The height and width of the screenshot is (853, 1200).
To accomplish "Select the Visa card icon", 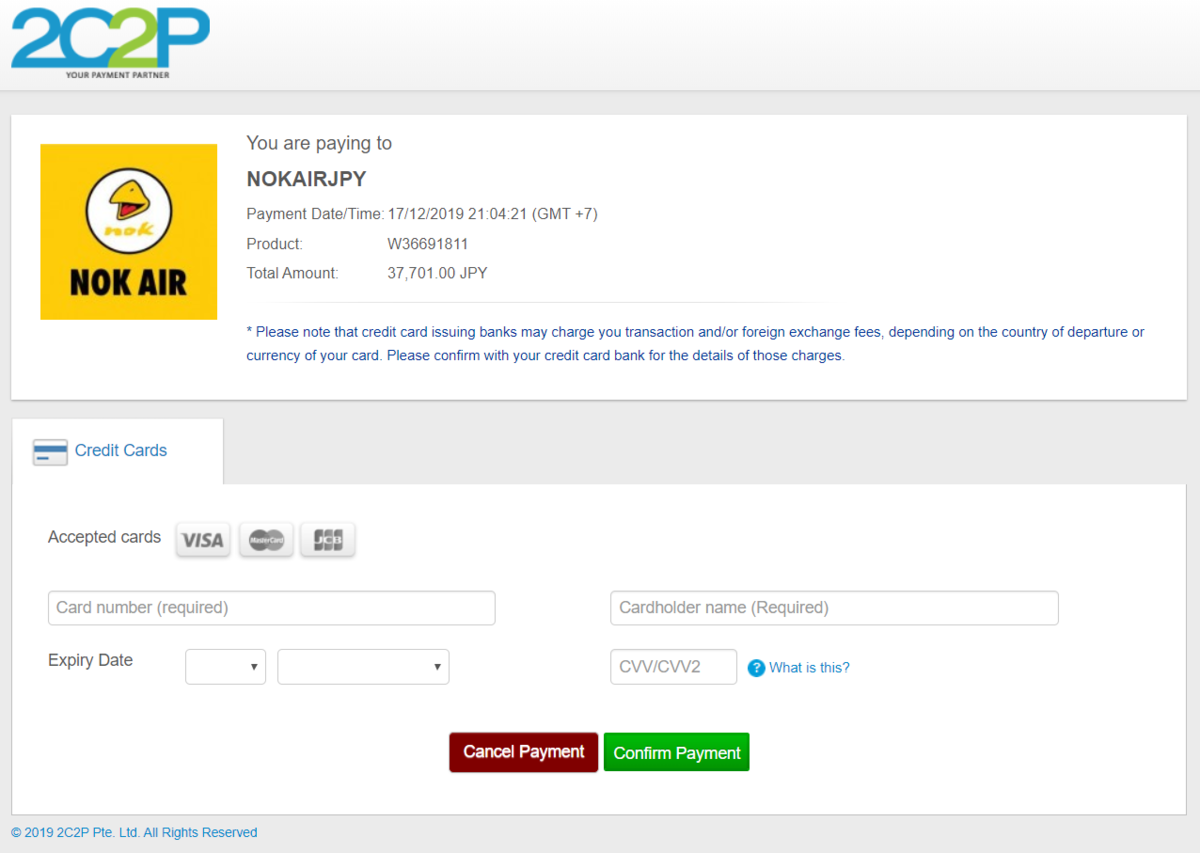I will pos(203,540).
